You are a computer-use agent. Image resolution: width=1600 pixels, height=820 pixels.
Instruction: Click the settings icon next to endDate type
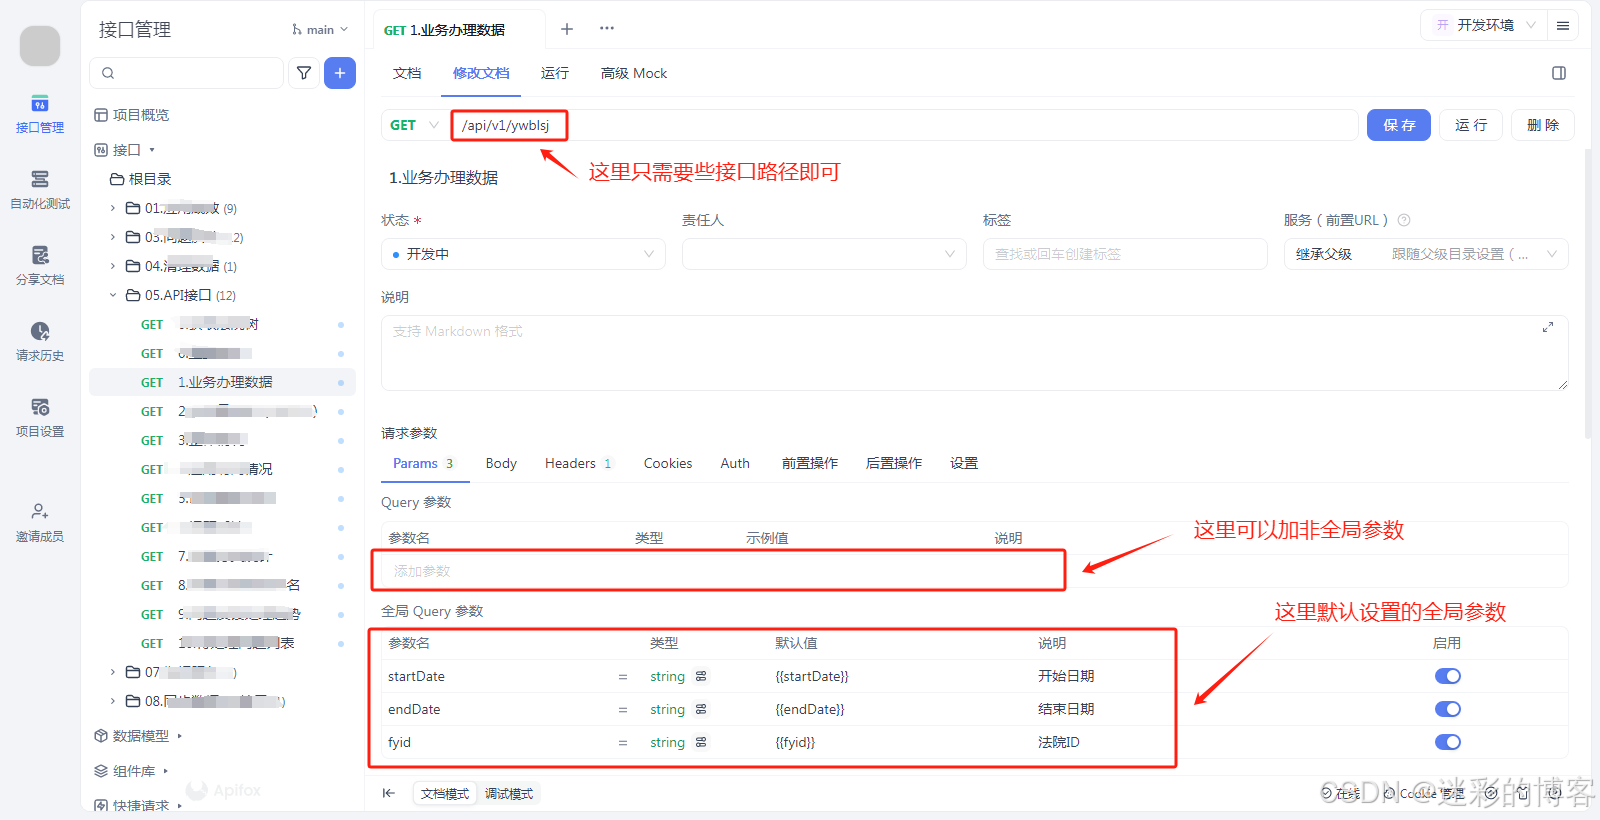(701, 709)
